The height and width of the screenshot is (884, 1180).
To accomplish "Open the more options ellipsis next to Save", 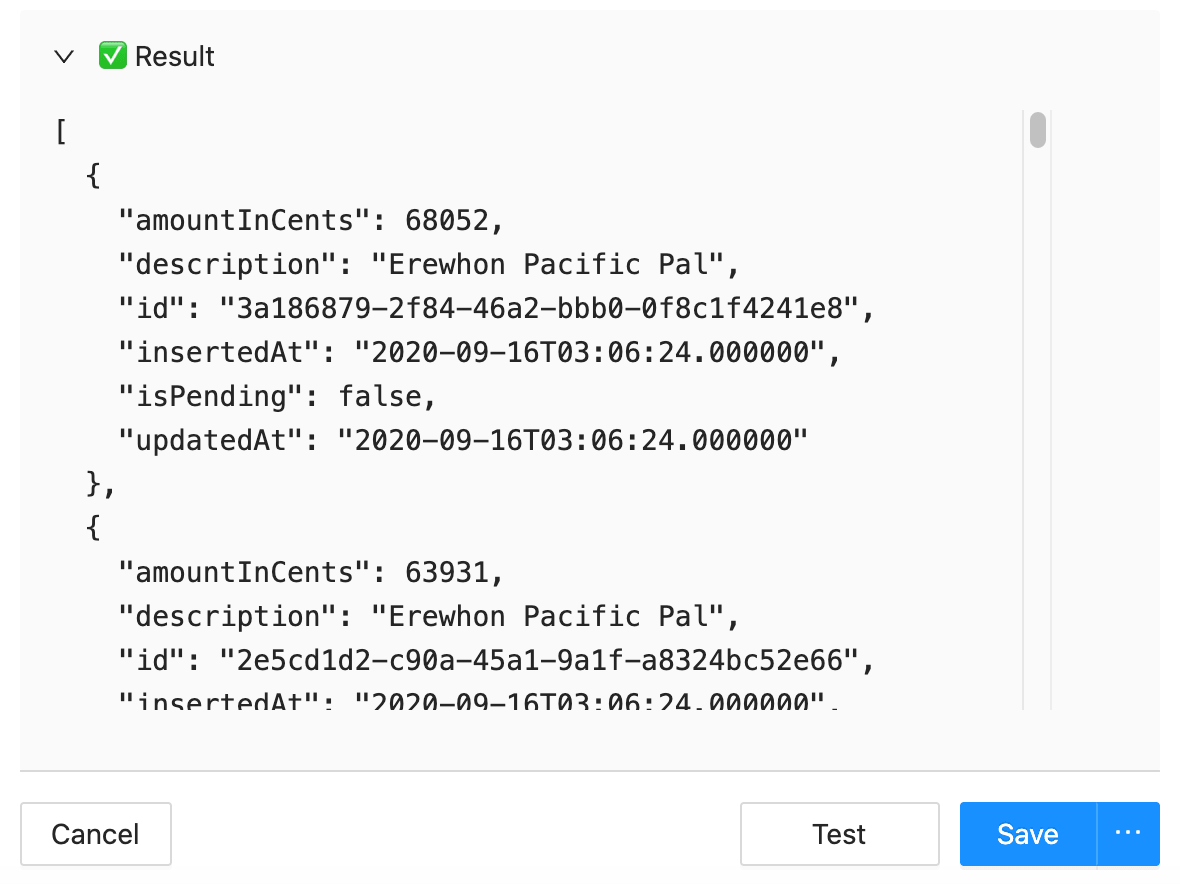I will pyautogui.click(x=1128, y=834).
